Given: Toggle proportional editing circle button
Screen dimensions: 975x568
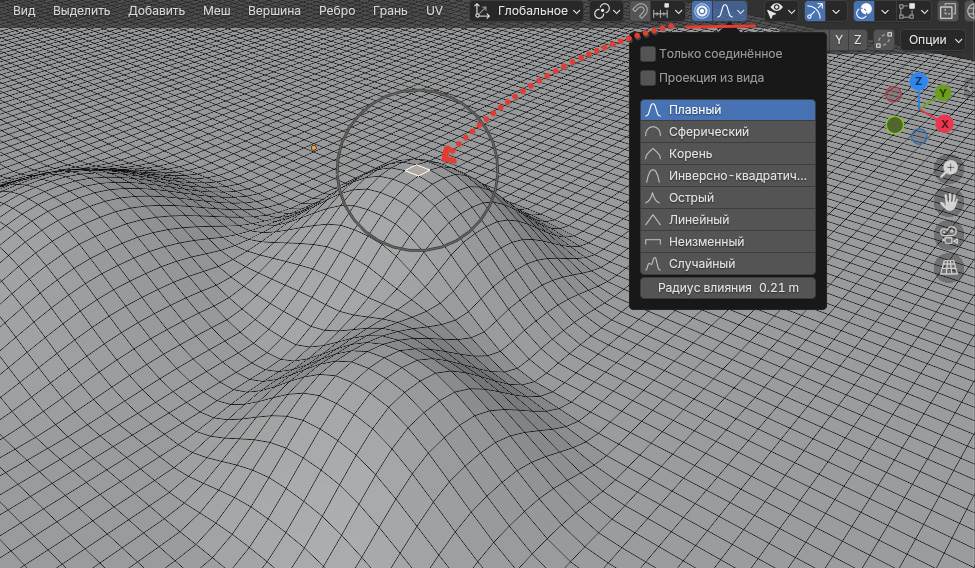Looking at the screenshot, I should [x=702, y=11].
